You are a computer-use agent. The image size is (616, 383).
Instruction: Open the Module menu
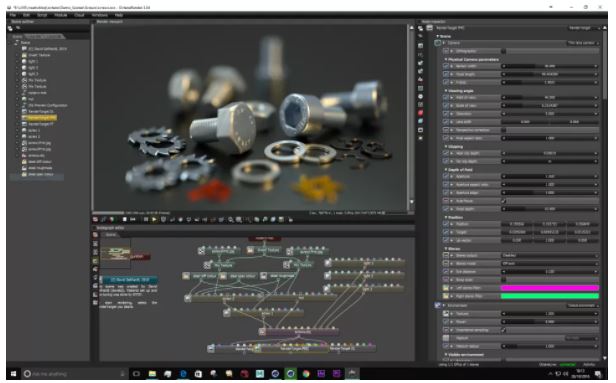pyautogui.click(x=60, y=15)
